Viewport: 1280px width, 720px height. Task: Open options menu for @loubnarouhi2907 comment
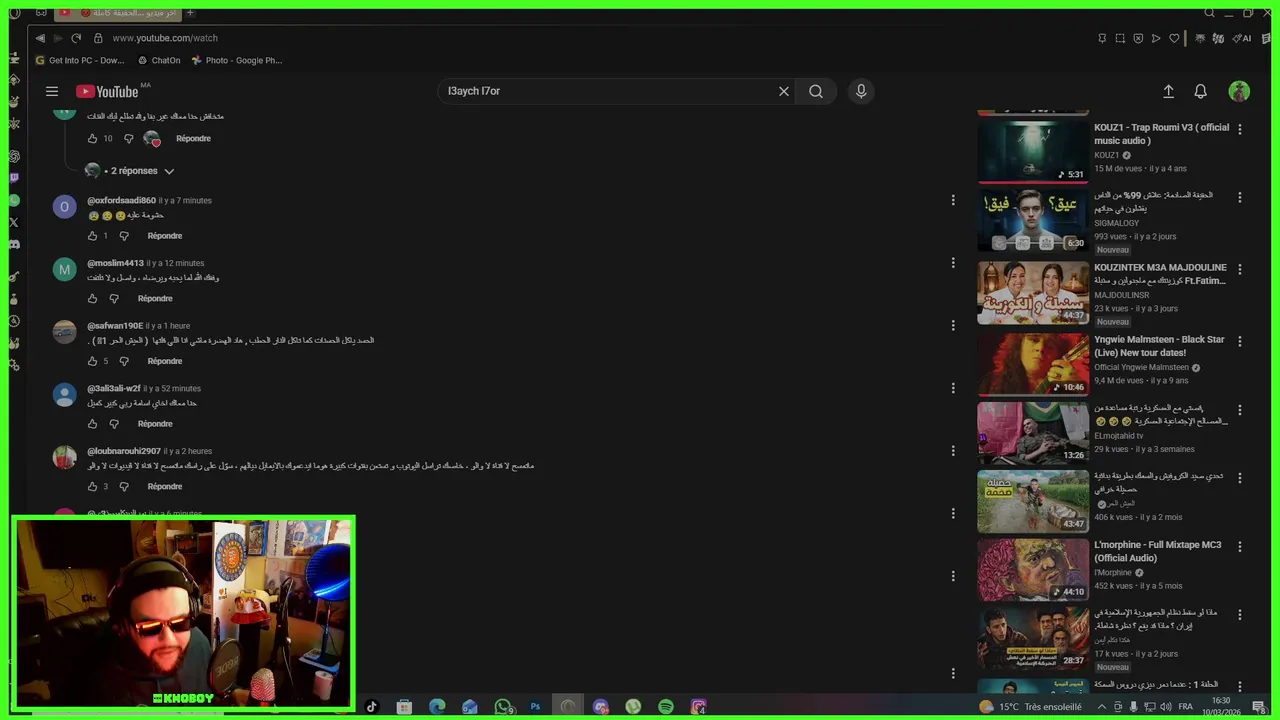tap(953, 451)
